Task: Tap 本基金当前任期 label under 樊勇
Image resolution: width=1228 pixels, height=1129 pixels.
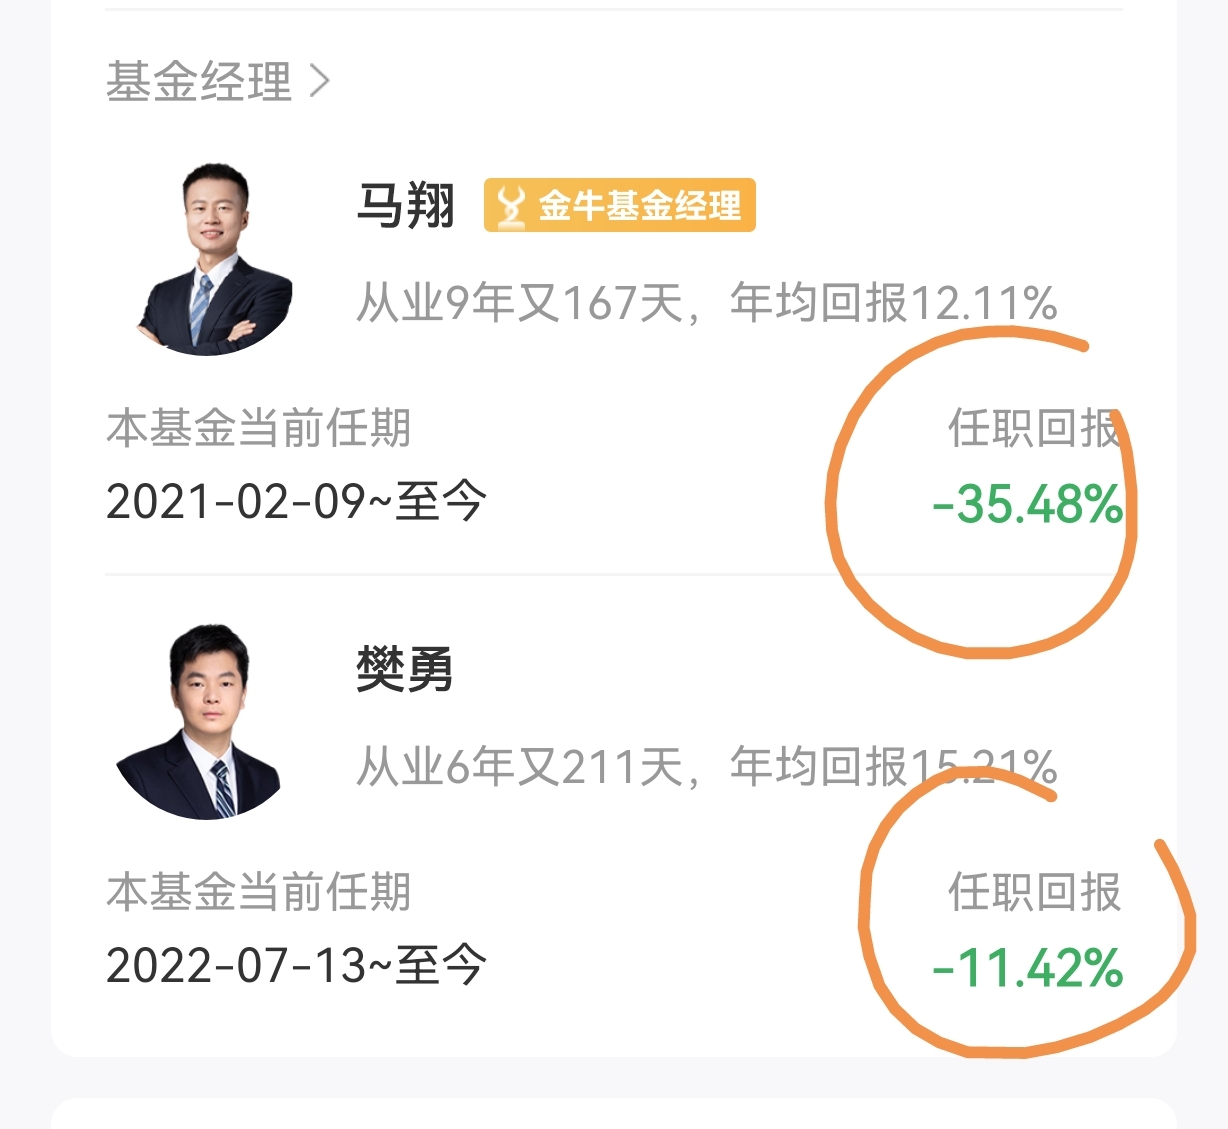Action: click(259, 892)
